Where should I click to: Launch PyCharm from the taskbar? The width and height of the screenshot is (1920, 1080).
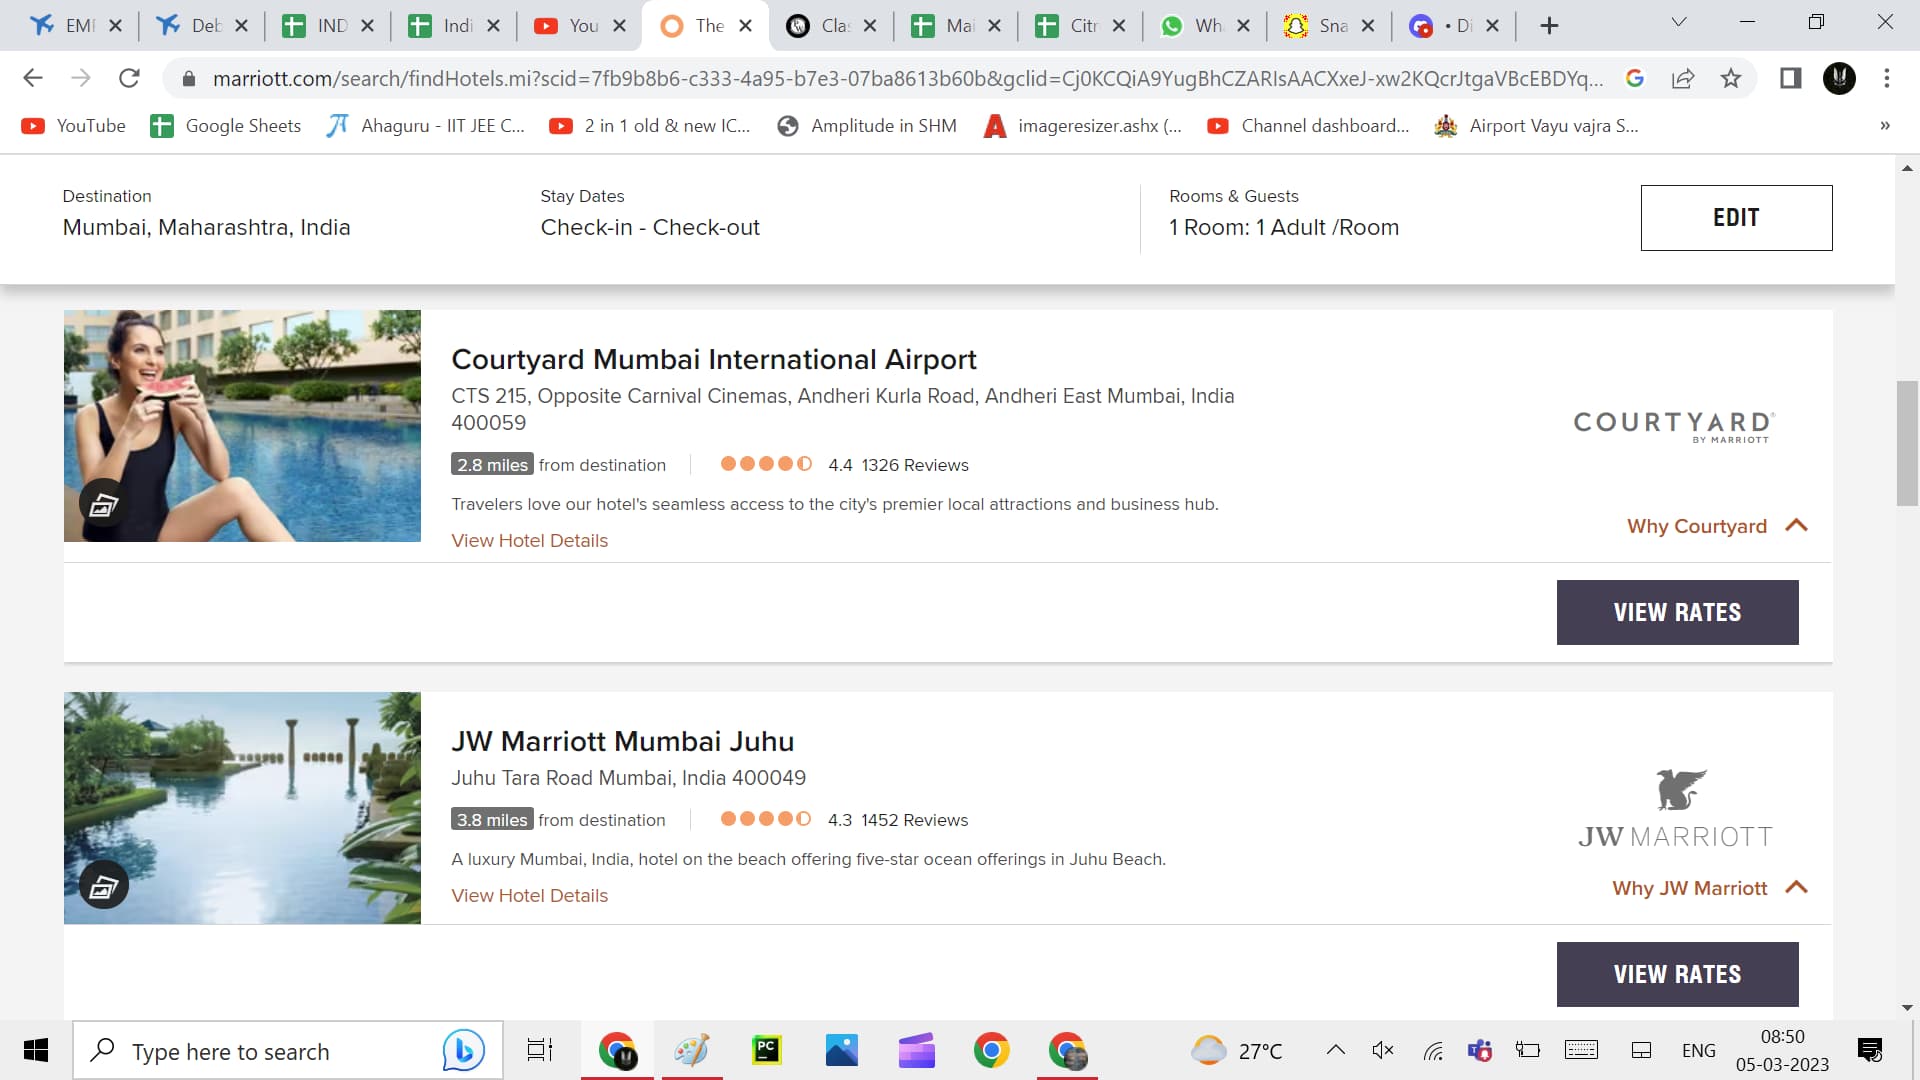[x=766, y=1050]
